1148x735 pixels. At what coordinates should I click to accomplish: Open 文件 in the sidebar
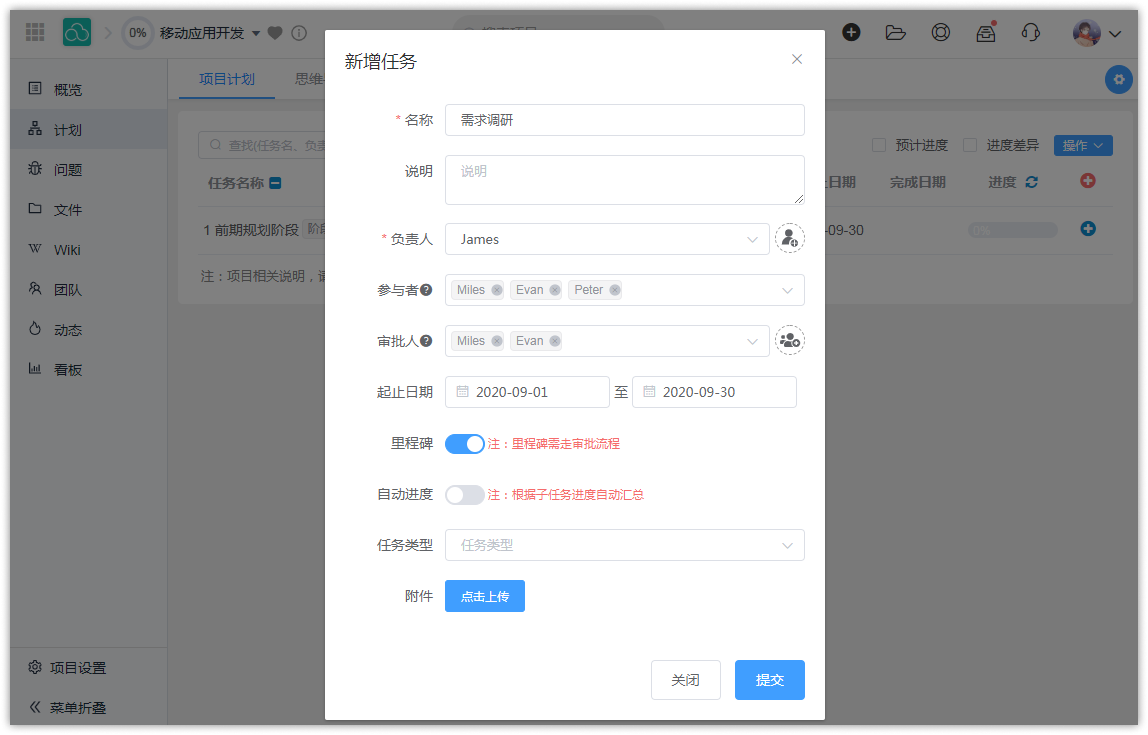pyautogui.click(x=89, y=209)
